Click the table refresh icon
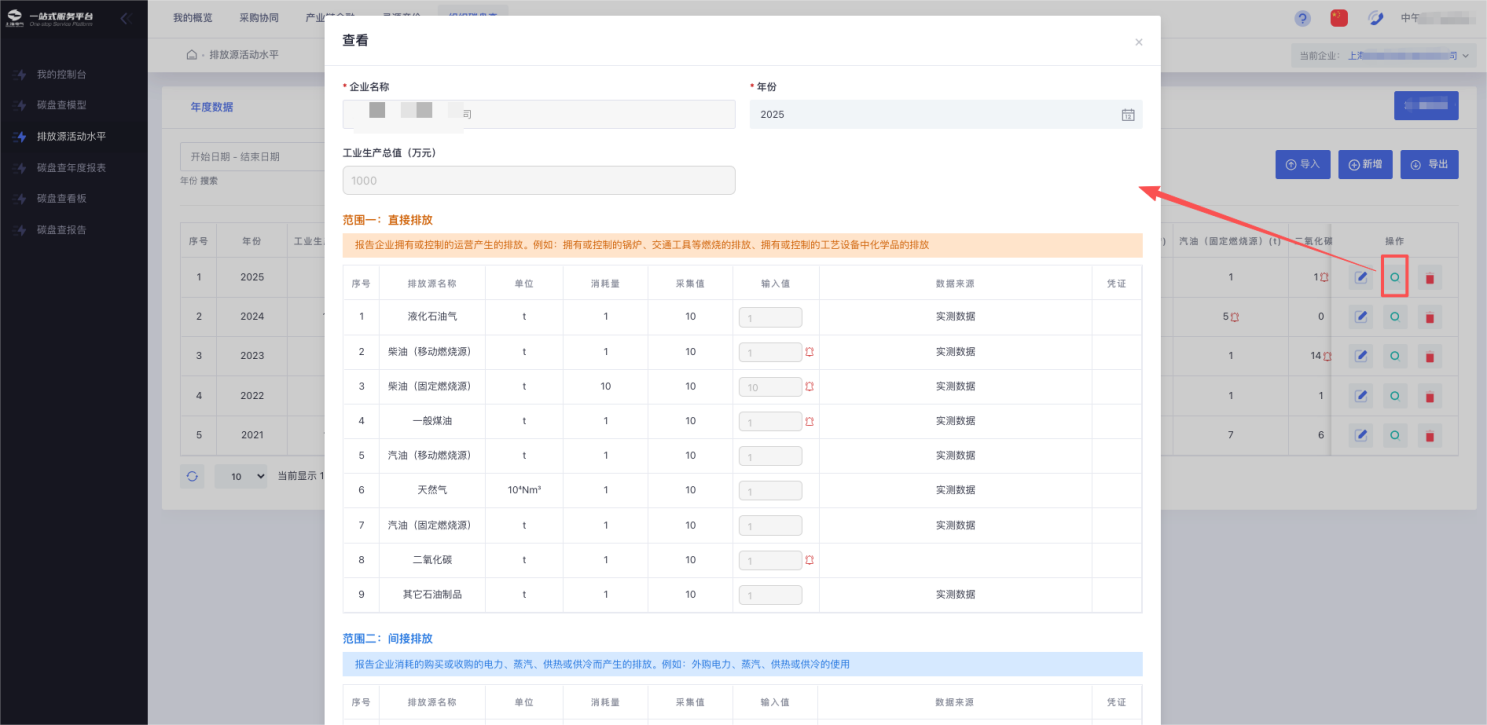Viewport: 1487px width, 725px height. point(192,476)
